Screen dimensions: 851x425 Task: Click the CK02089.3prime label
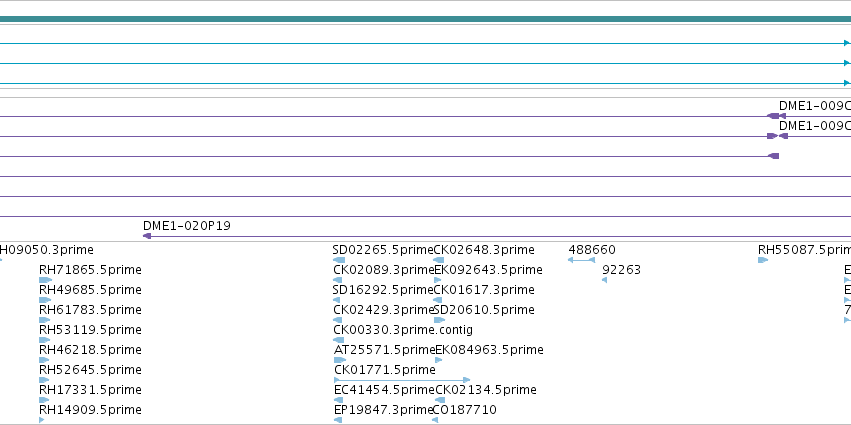click(384, 270)
